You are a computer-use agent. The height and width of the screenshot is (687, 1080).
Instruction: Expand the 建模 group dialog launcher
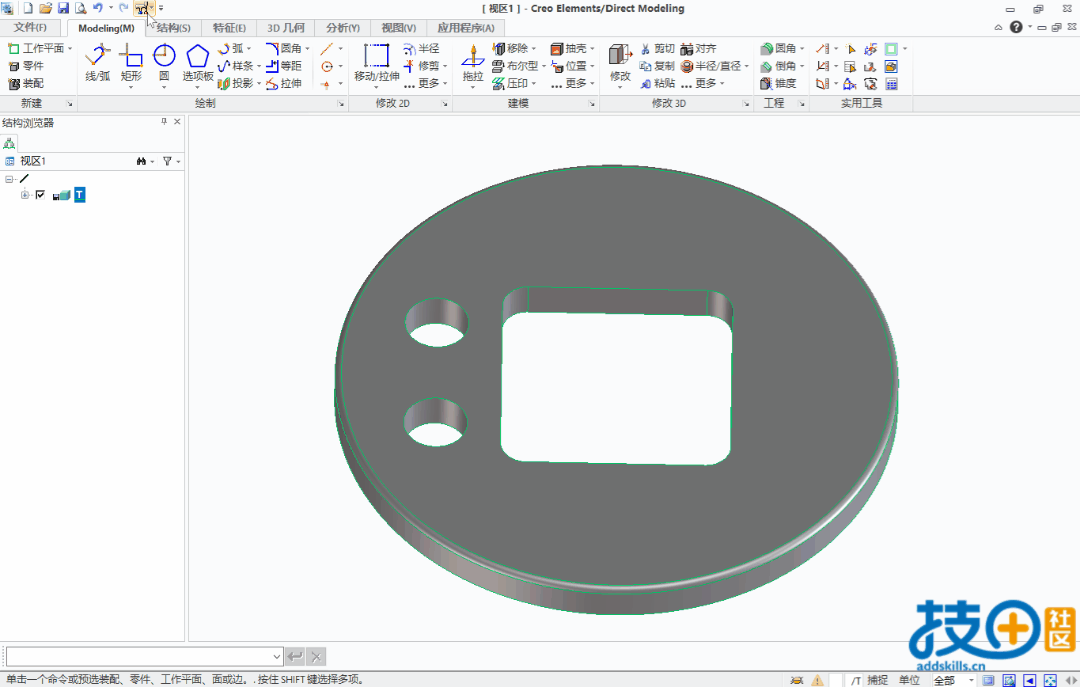click(591, 103)
